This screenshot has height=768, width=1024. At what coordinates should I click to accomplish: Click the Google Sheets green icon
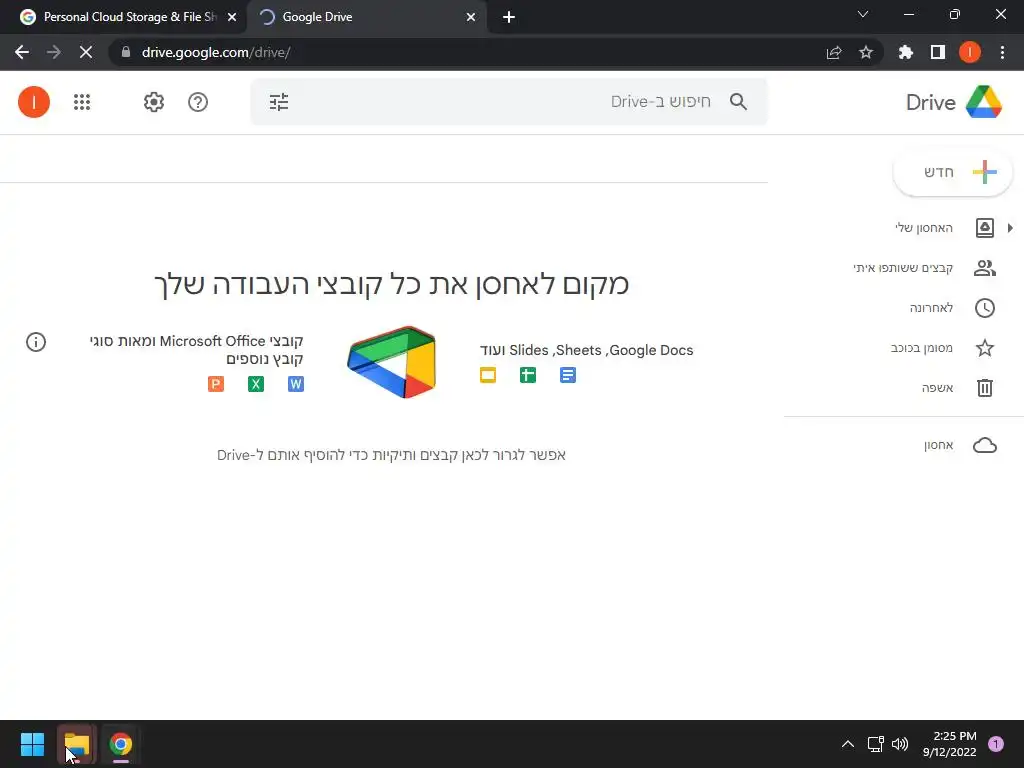[528, 375]
